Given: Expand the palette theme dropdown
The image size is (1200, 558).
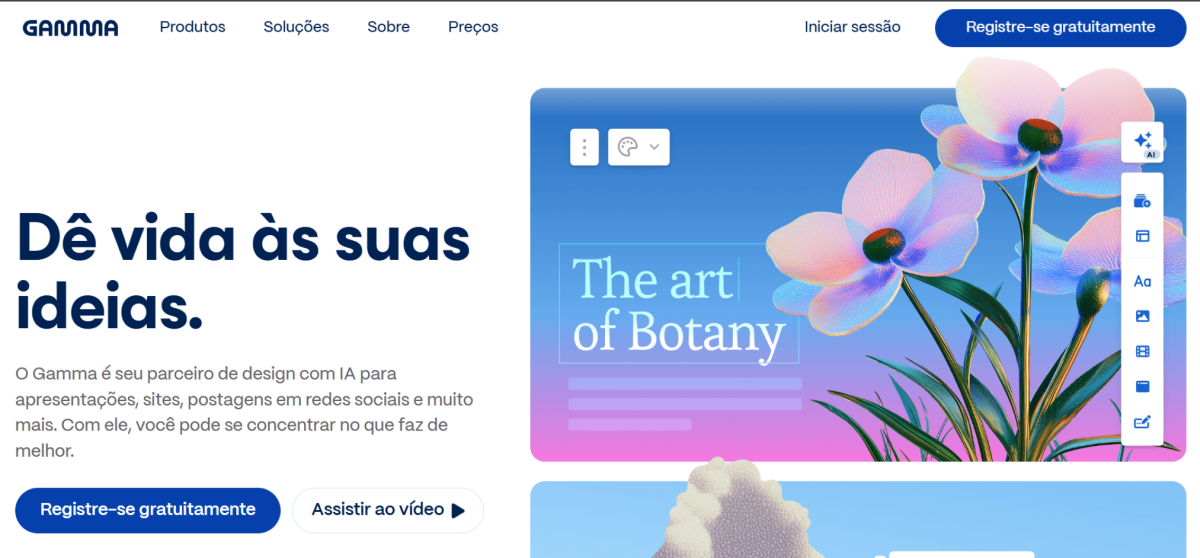Looking at the screenshot, I should pyautogui.click(x=639, y=147).
